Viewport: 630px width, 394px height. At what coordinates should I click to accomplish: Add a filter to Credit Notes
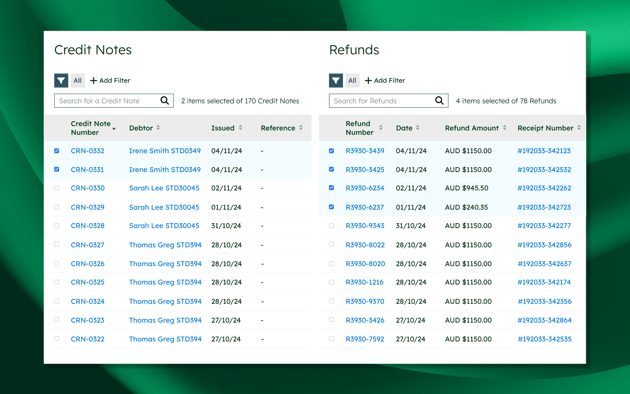[110, 80]
